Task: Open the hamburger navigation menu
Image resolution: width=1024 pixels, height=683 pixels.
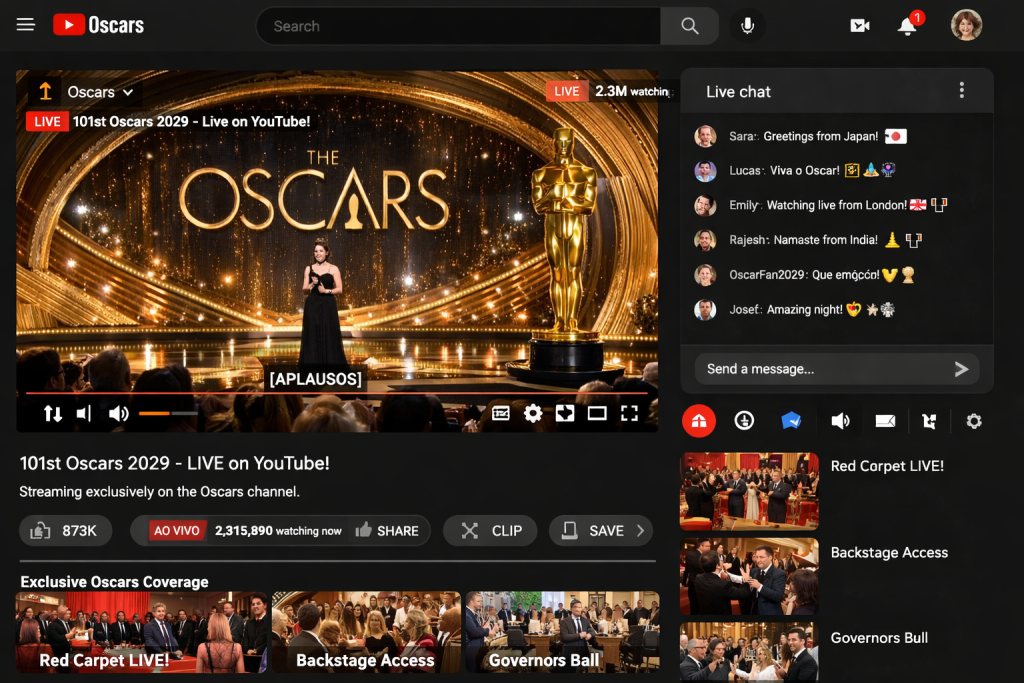Action: (x=26, y=25)
